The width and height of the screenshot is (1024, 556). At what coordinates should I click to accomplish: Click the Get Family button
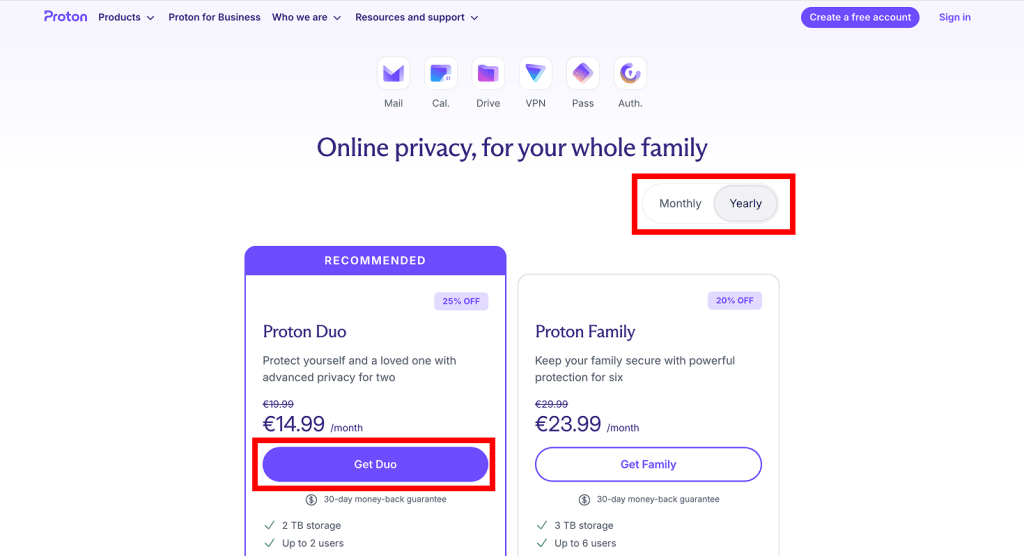648,464
